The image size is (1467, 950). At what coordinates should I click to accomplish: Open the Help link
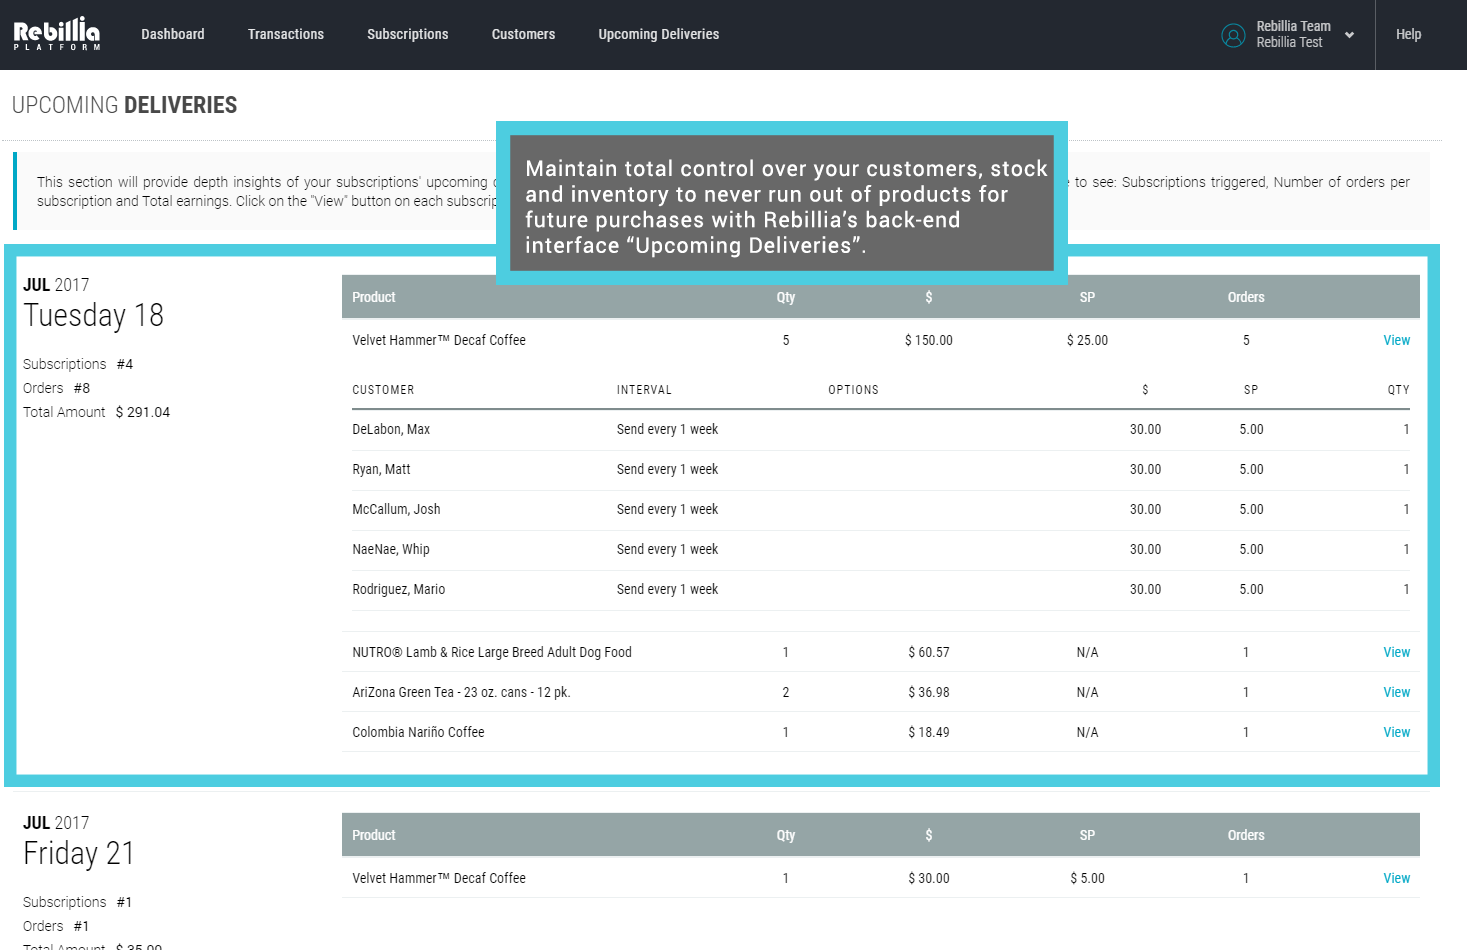(1408, 34)
